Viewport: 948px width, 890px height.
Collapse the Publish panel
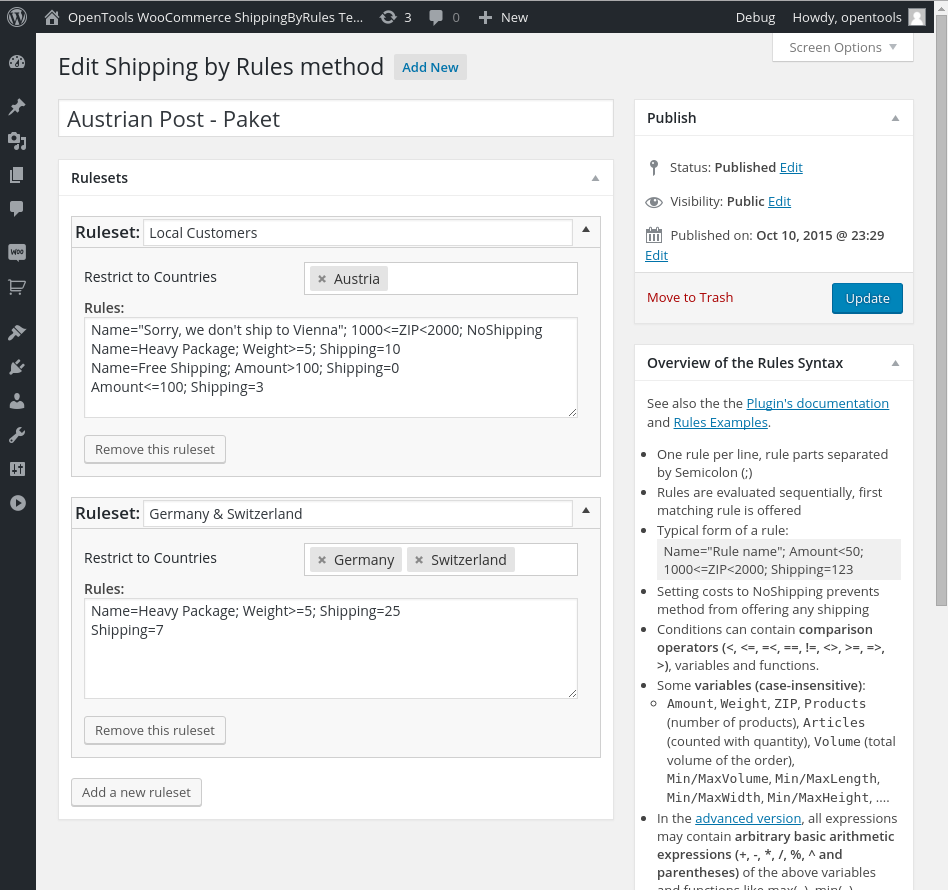pyautogui.click(x=895, y=118)
